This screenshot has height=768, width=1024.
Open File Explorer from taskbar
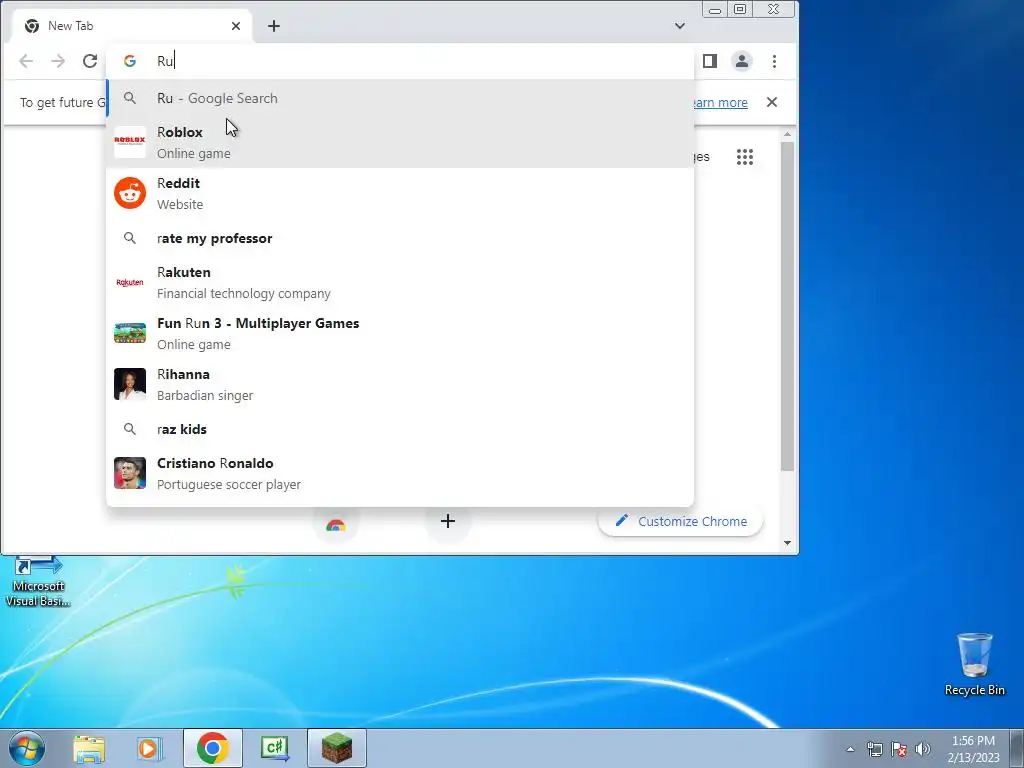[x=89, y=748]
